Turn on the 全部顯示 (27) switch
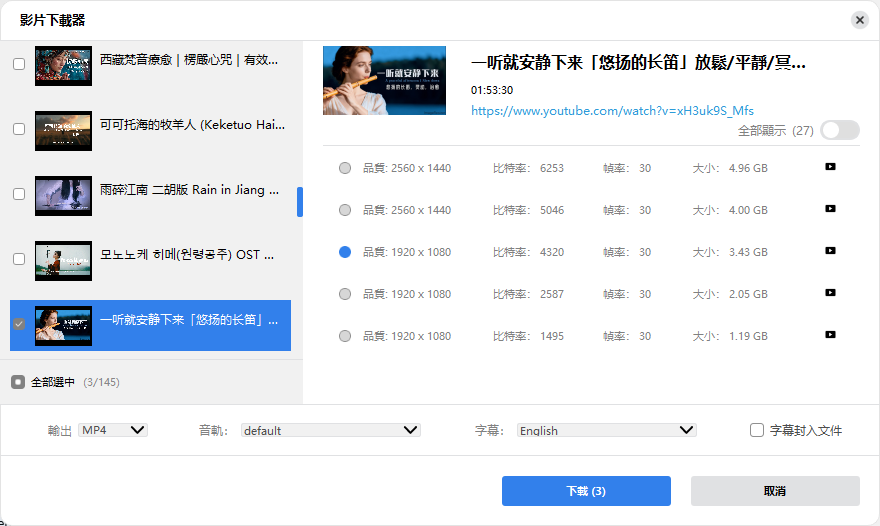Screen dimensions: 880x526 [840, 130]
